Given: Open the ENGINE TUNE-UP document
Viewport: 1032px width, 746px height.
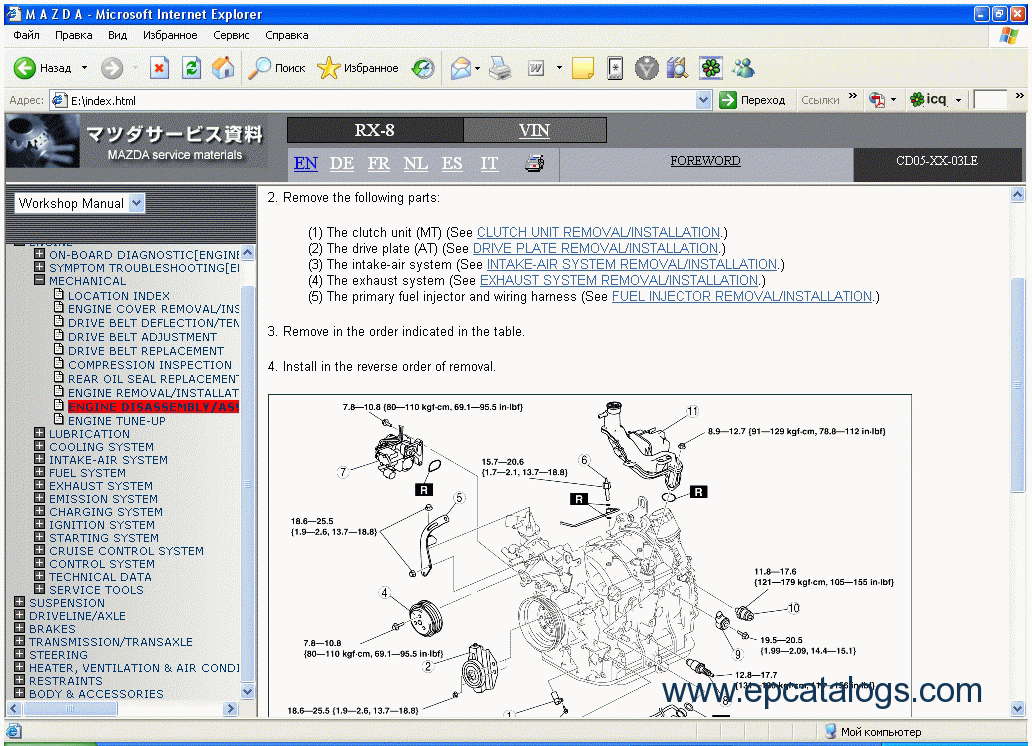Looking at the screenshot, I should click(117, 421).
